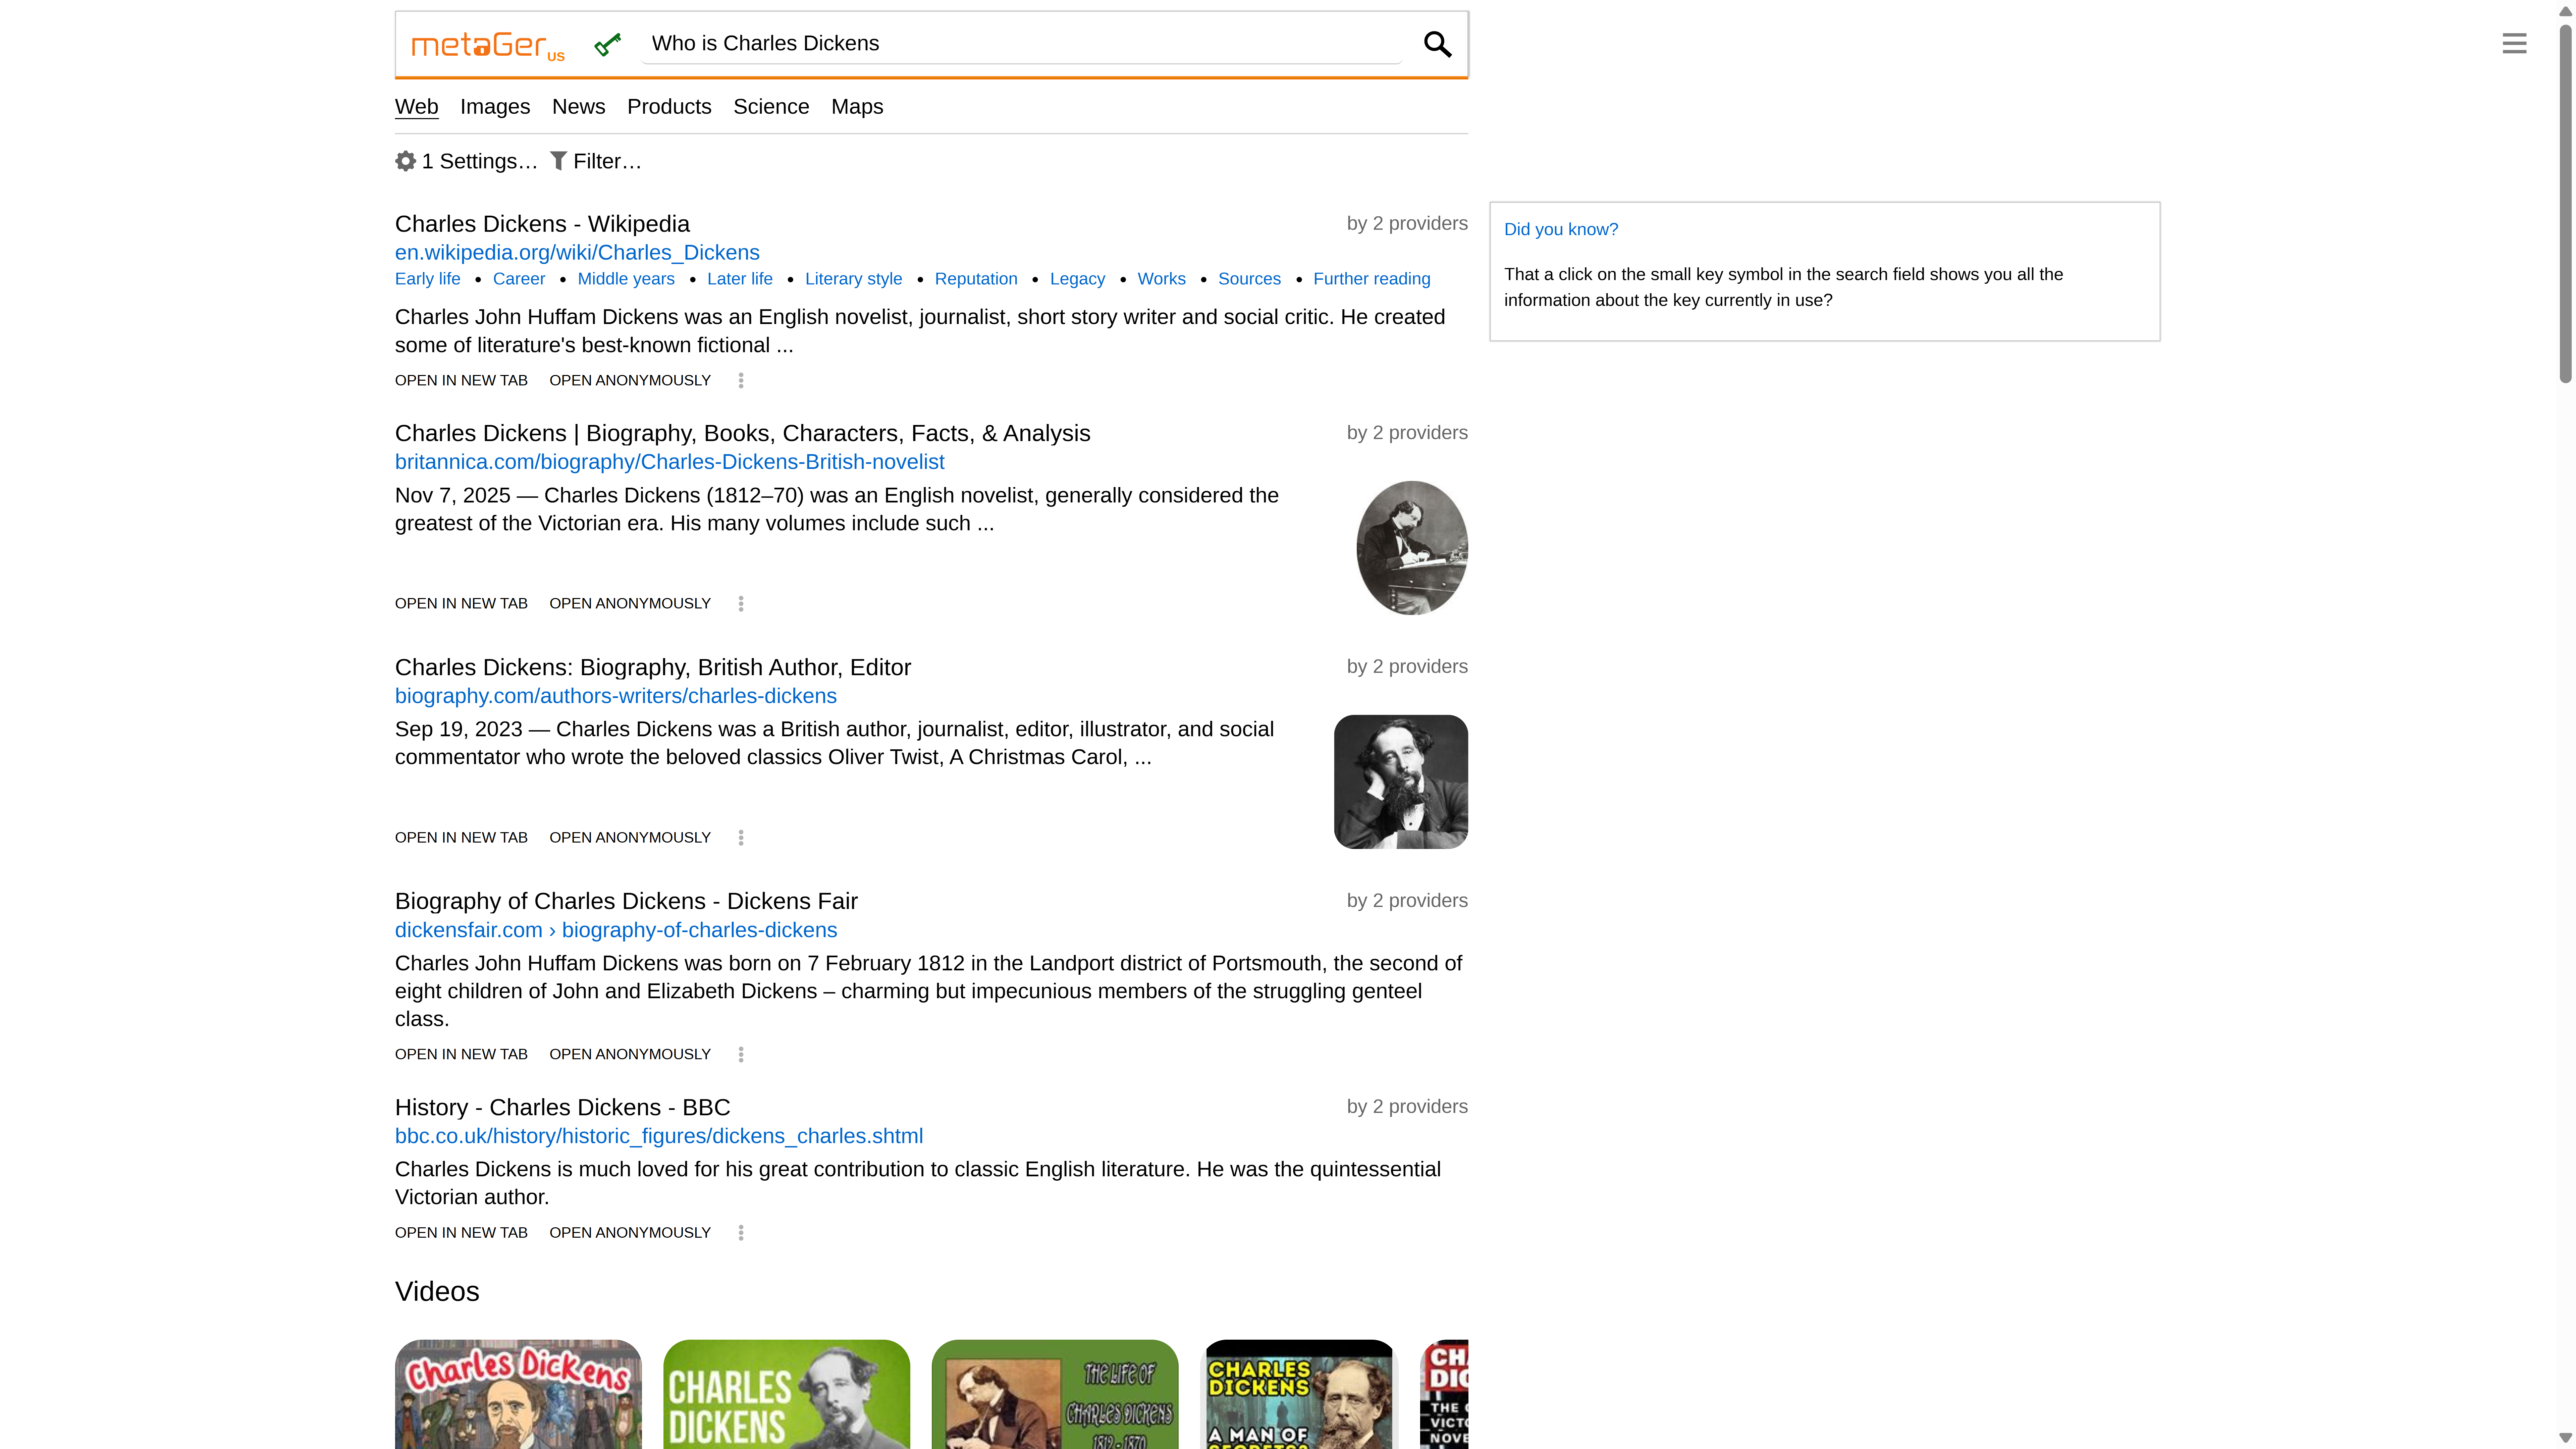Image resolution: width=2576 pixels, height=1449 pixels.
Task: Follow the Literary style Wikipedia sublink
Action: [x=853, y=279]
